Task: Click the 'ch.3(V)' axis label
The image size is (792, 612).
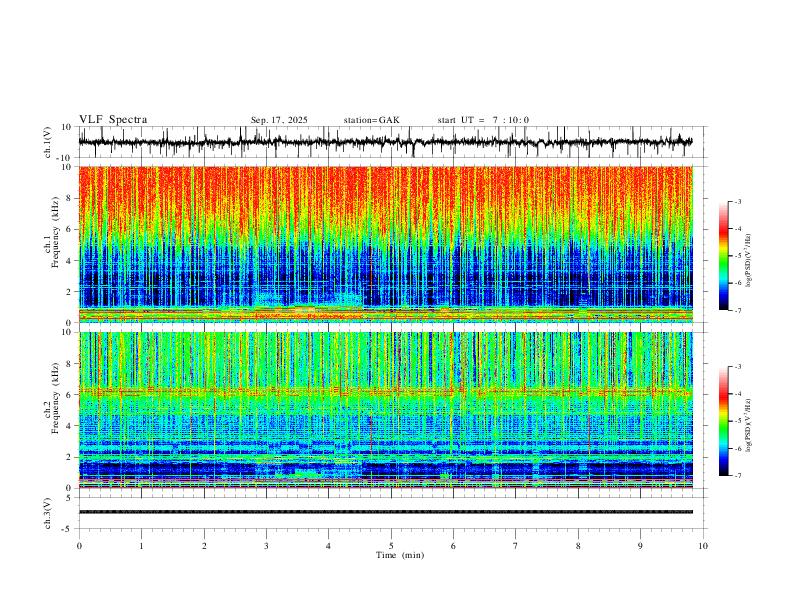Action: point(48,514)
